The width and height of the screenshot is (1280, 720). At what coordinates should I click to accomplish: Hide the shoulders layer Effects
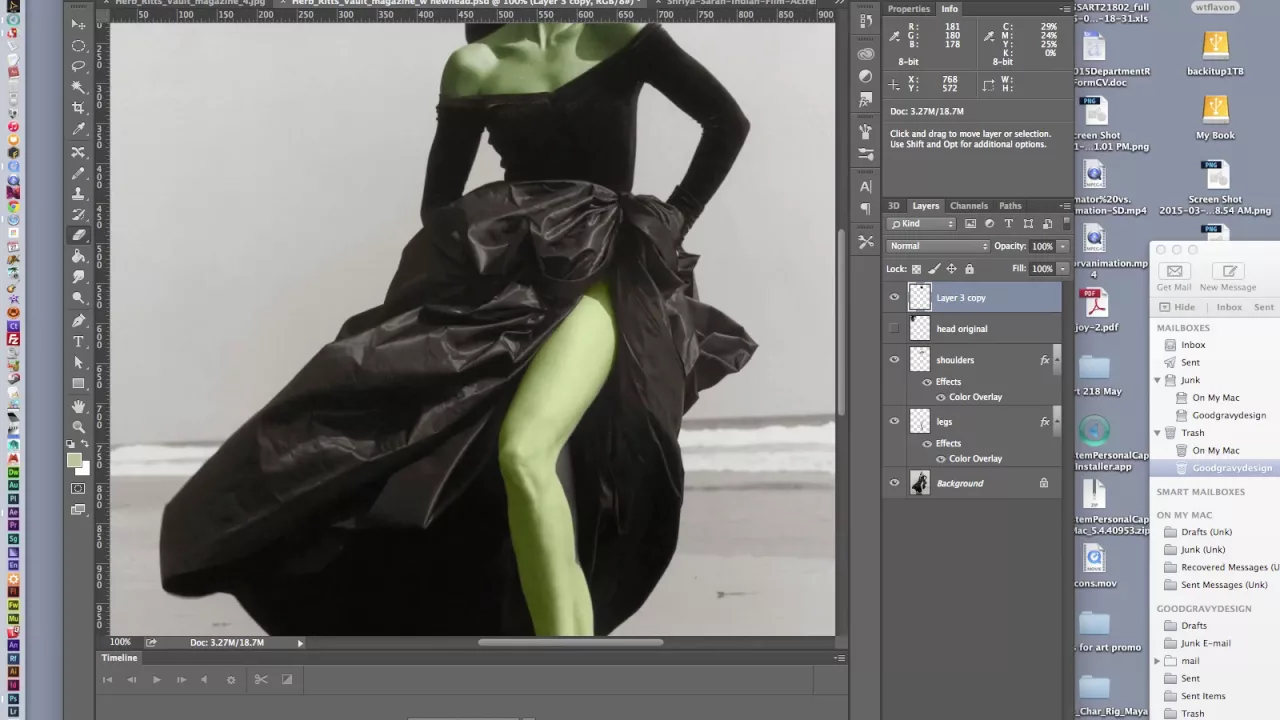point(927,382)
